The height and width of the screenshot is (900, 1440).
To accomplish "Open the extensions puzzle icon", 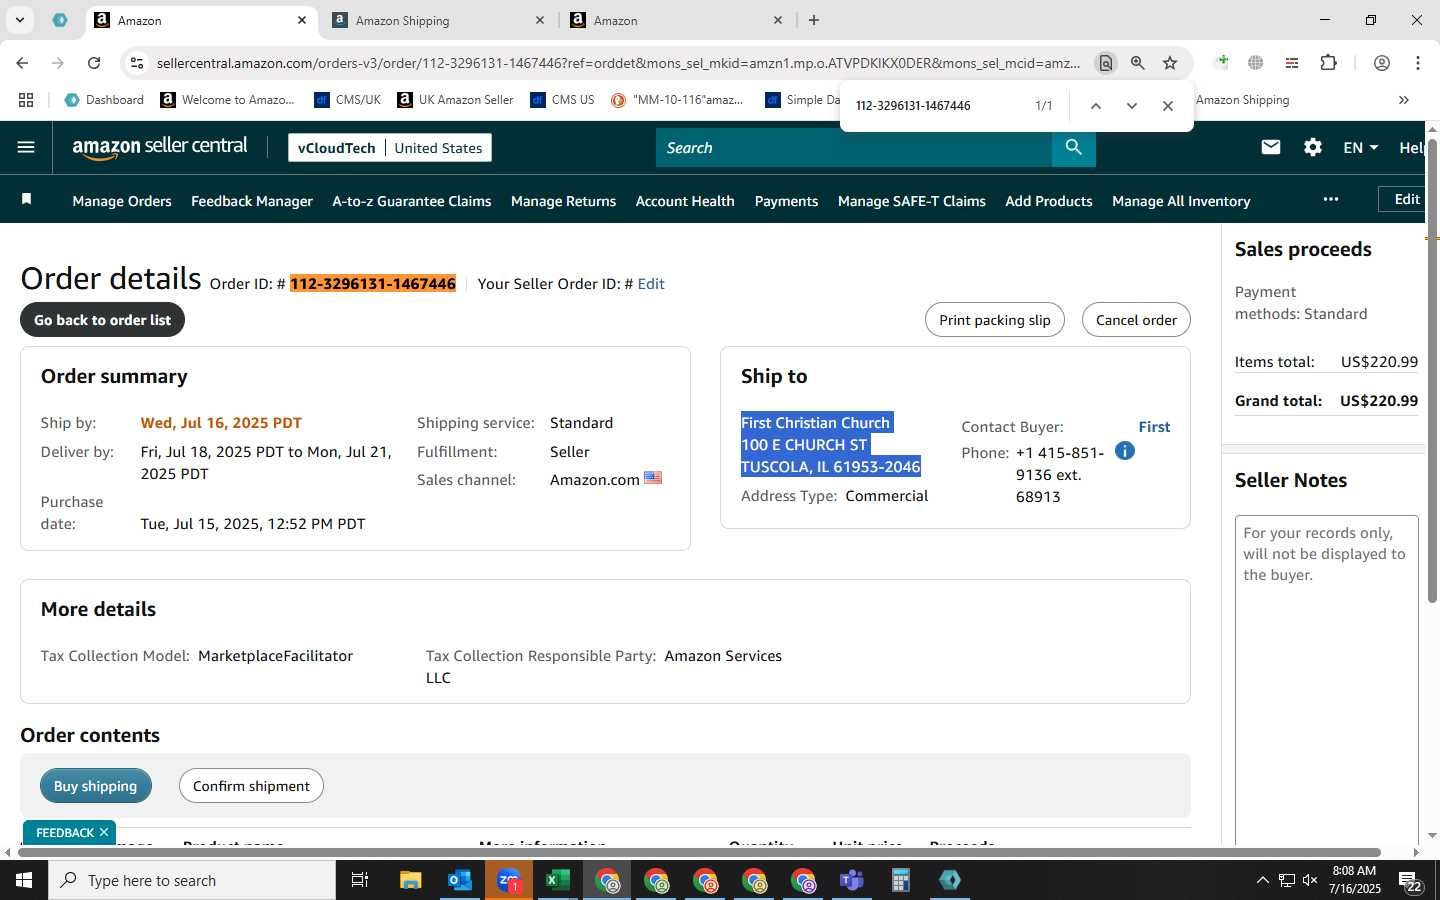I will point(1328,63).
